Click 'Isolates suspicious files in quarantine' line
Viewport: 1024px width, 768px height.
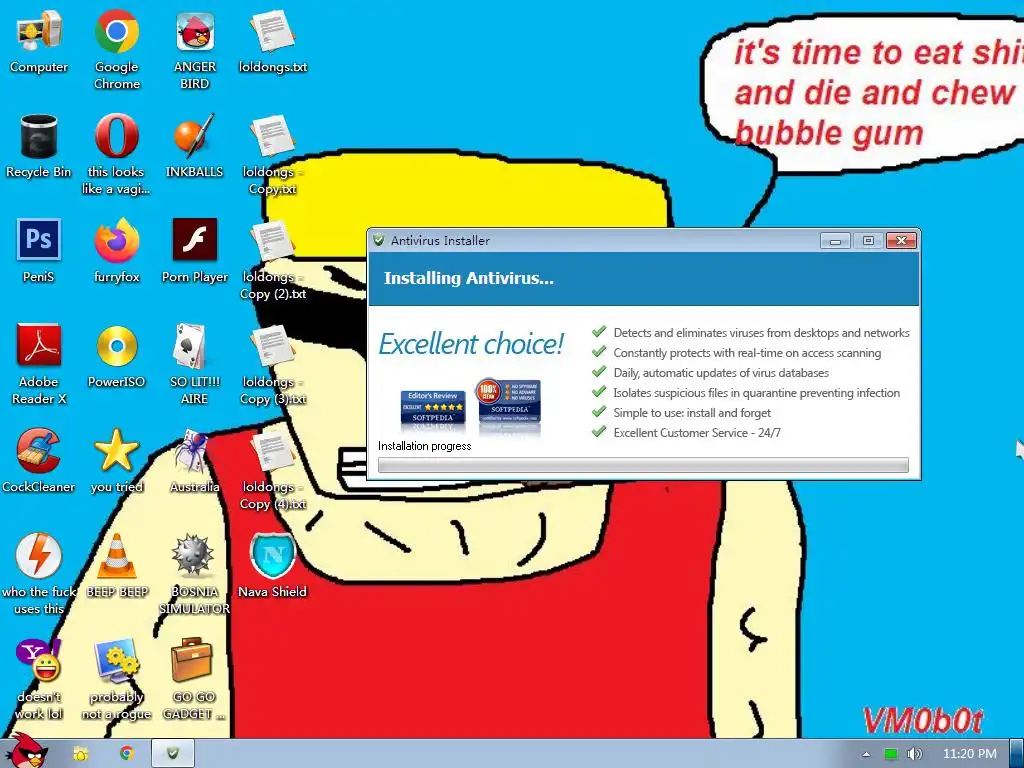(x=756, y=393)
